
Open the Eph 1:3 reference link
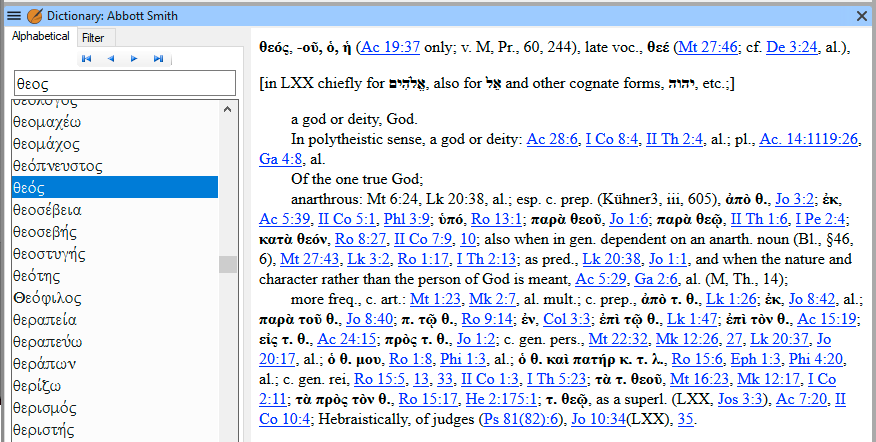pyautogui.click(x=756, y=359)
